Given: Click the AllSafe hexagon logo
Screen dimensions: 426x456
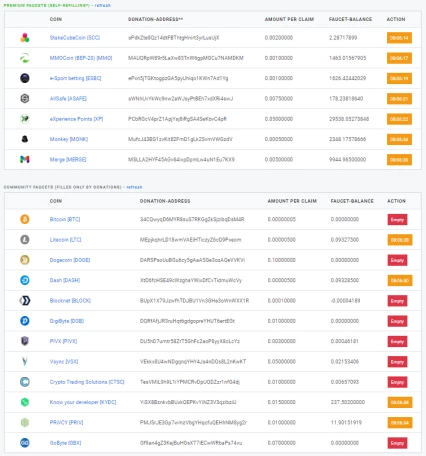Looking at the screenshot, I should (x=25, y=99).
